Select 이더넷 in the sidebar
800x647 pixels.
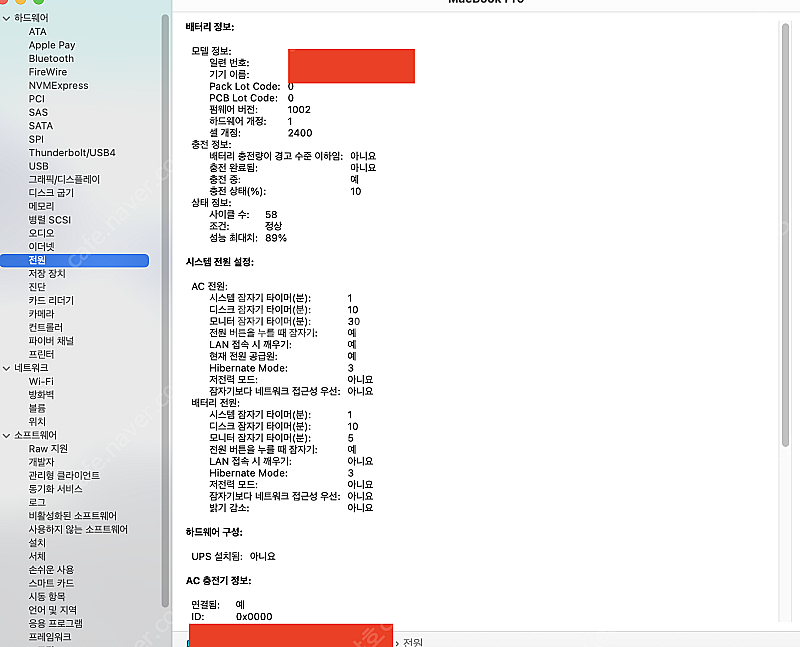[x=41, y=246]
